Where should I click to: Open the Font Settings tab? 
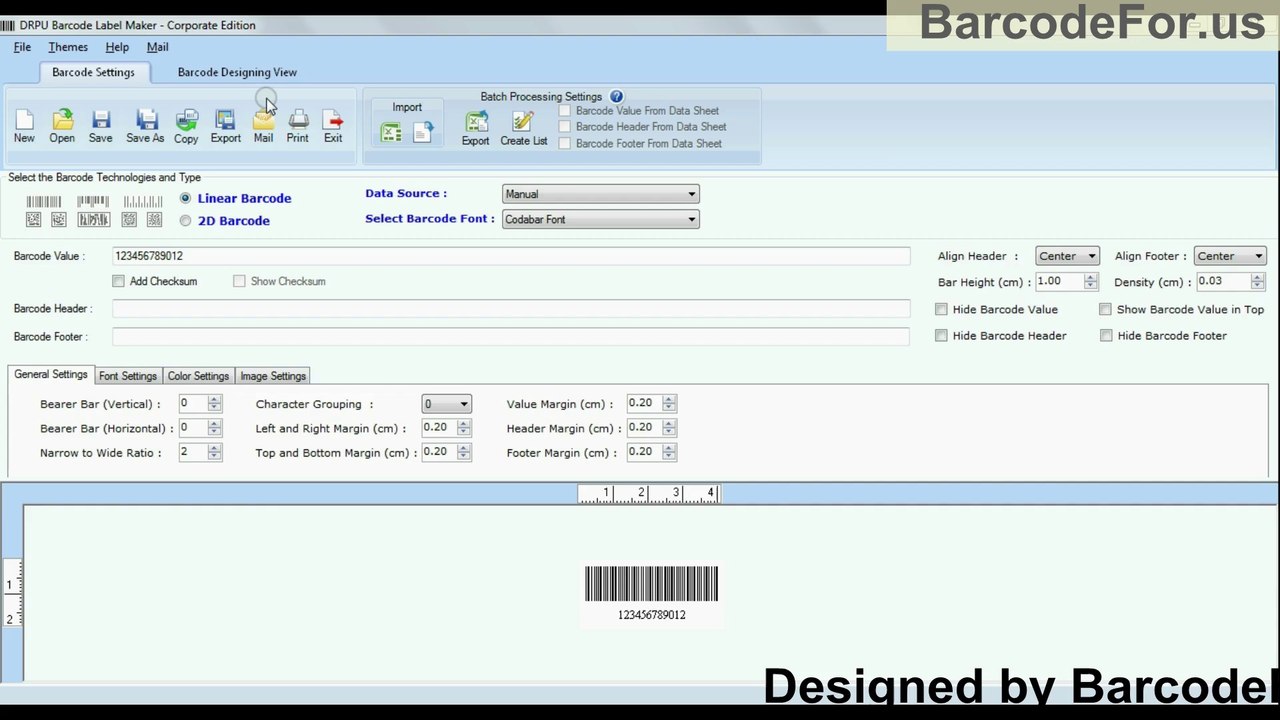[x=128, y=376]
